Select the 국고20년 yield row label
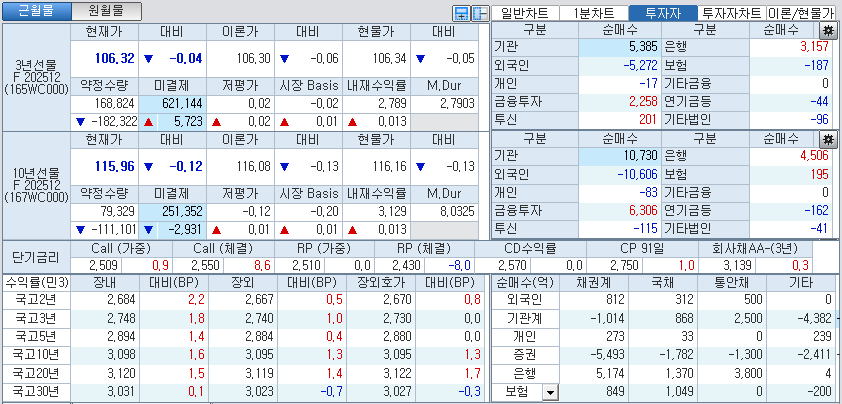The width and height of the screenshot is (842, 404). [x=35, y=373]
